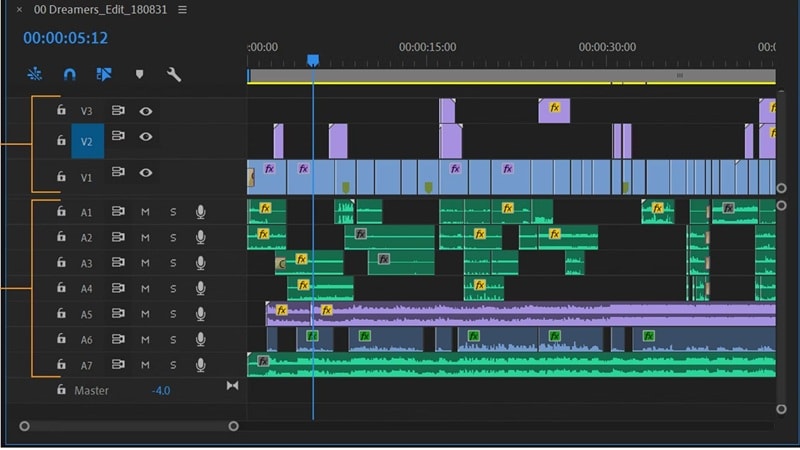Click the blue playhead marker on ruler
This screenshot has width=800, height=450.
point(313,61)
